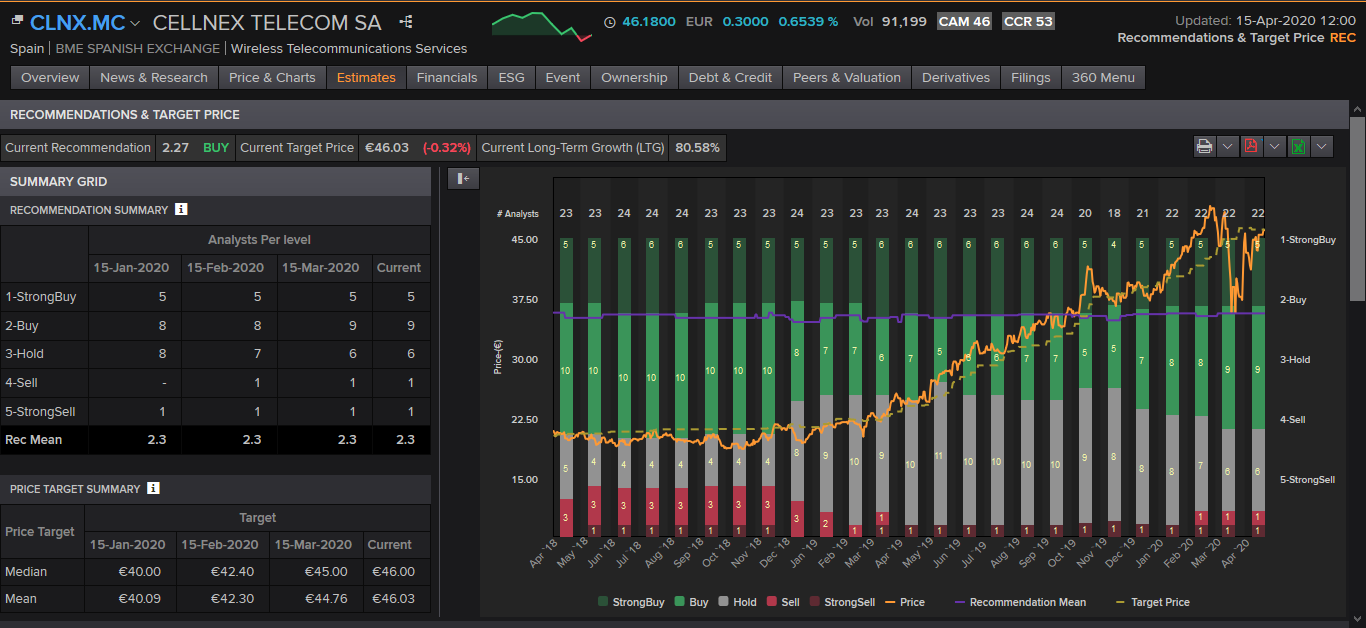The image size is (1366, 628).
Task: Switch to the Financials tab
Action: coord(447,78)
